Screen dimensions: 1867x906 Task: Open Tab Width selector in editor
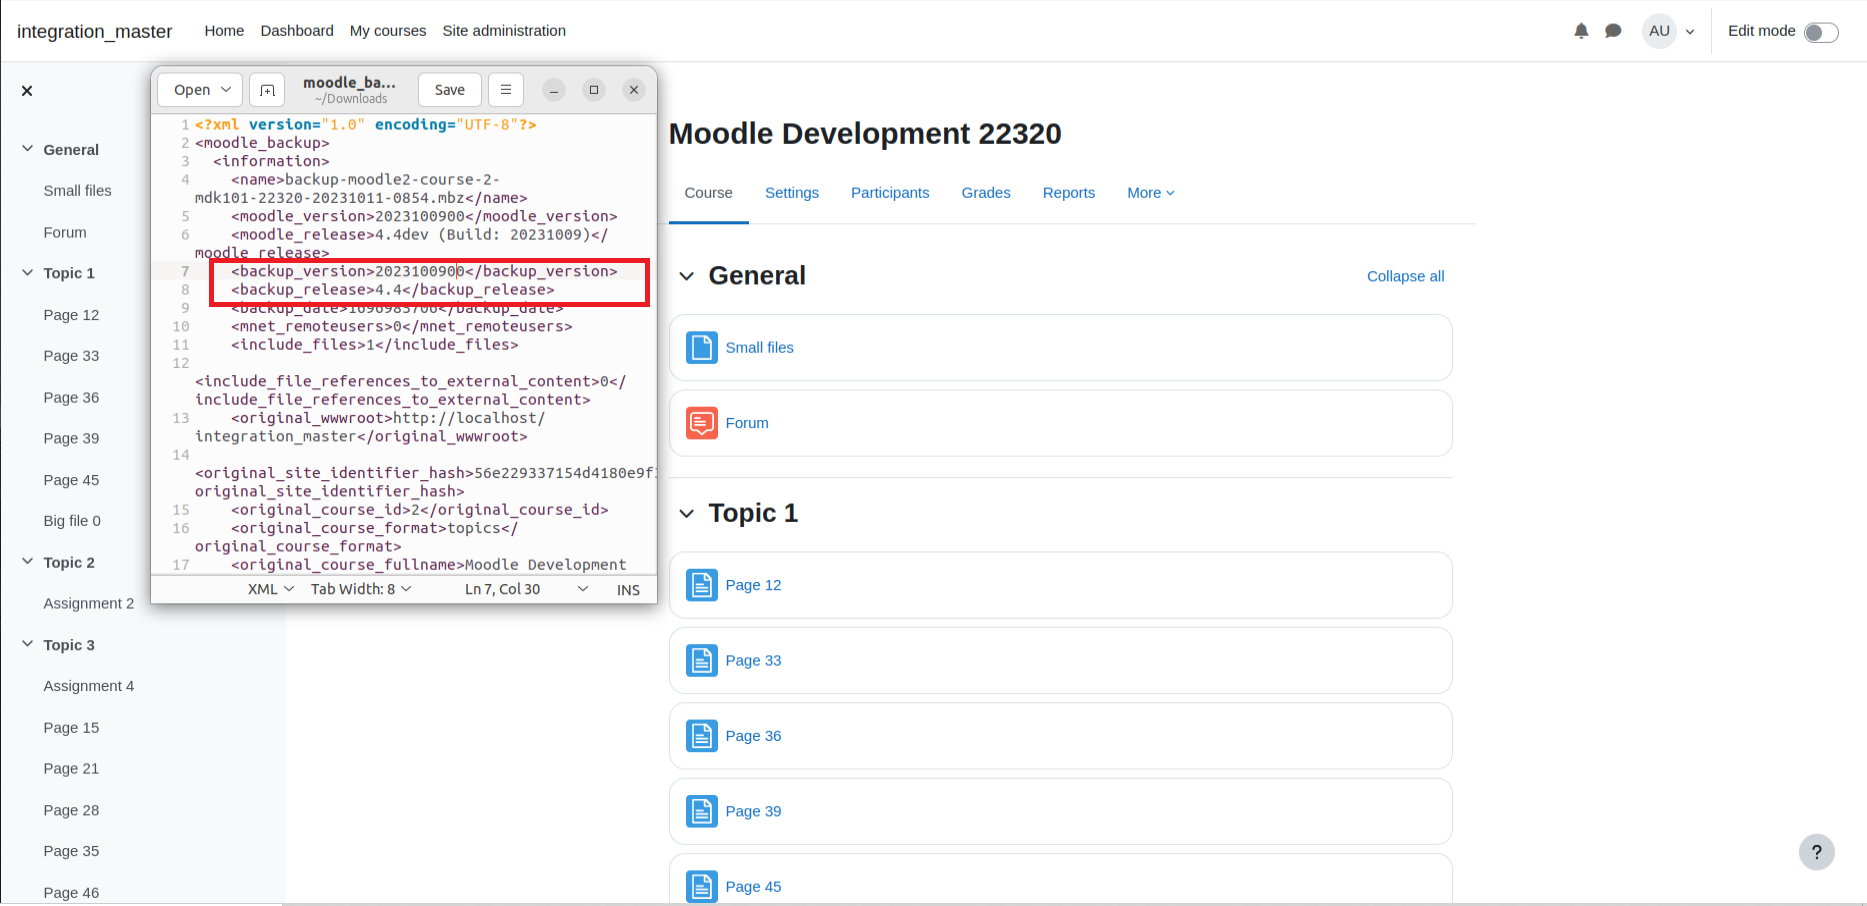click(361, 590)
